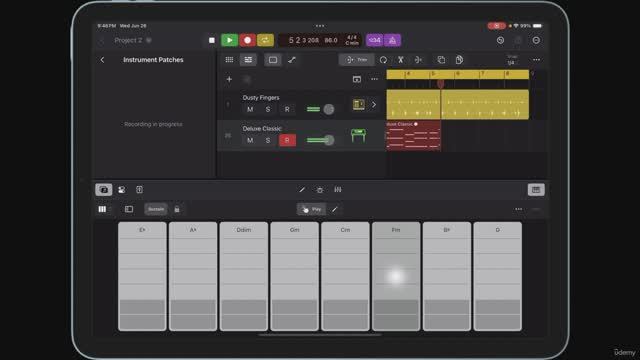640x360 pixels.
Task: Tap the track header import icon
Action: coord(357,79)
